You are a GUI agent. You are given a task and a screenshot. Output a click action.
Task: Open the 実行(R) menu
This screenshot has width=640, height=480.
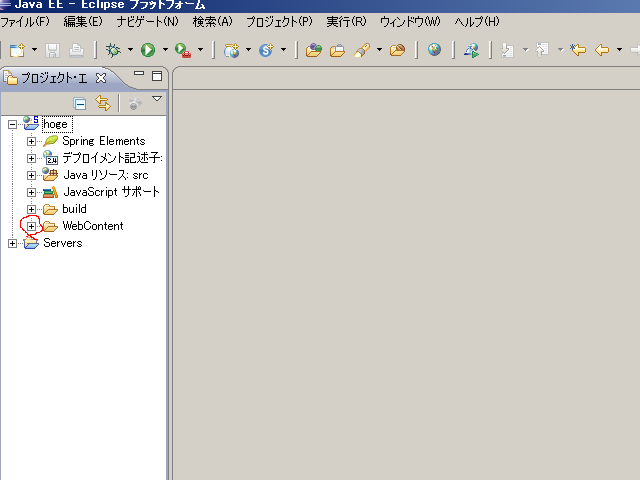pos(346,22)
